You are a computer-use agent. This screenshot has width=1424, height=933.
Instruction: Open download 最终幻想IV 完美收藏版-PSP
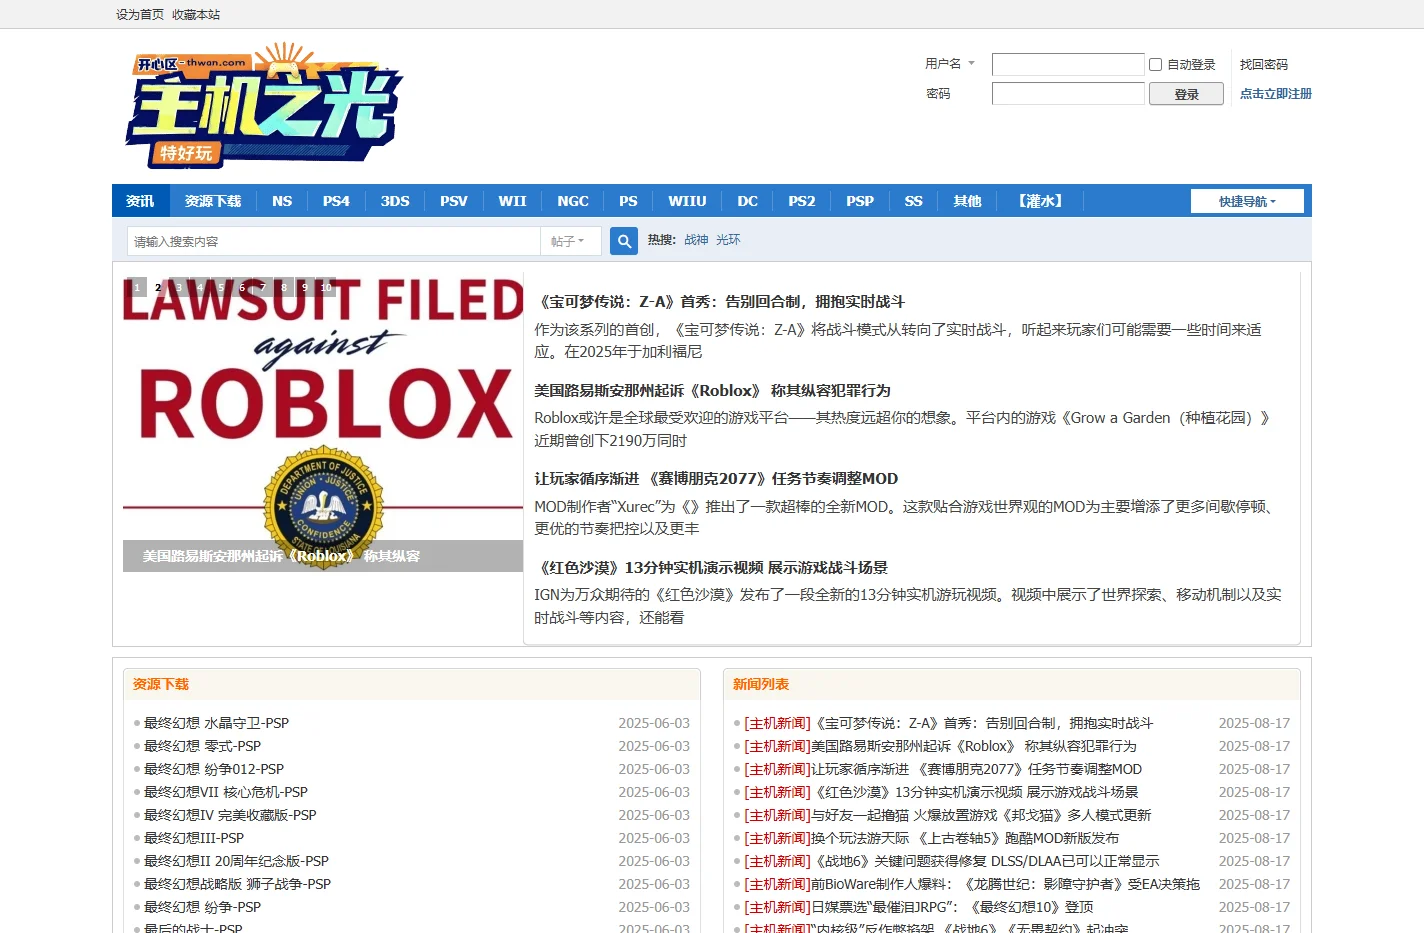click(x=230, y=815)
